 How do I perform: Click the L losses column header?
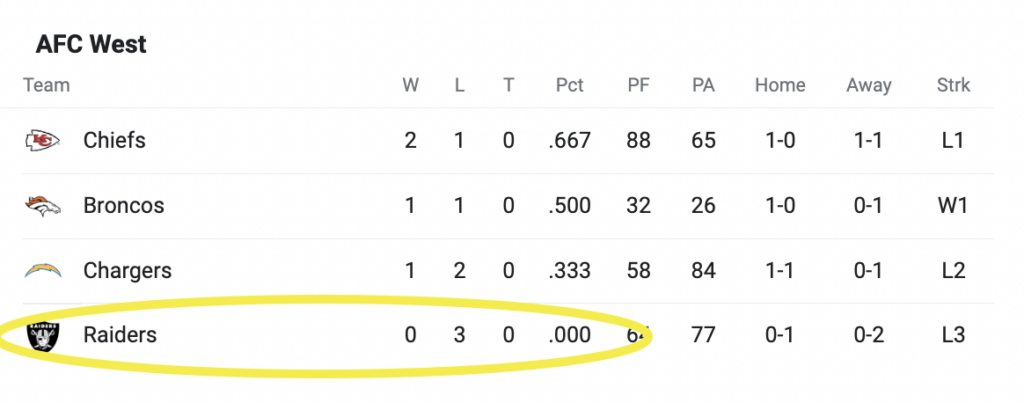460,86
